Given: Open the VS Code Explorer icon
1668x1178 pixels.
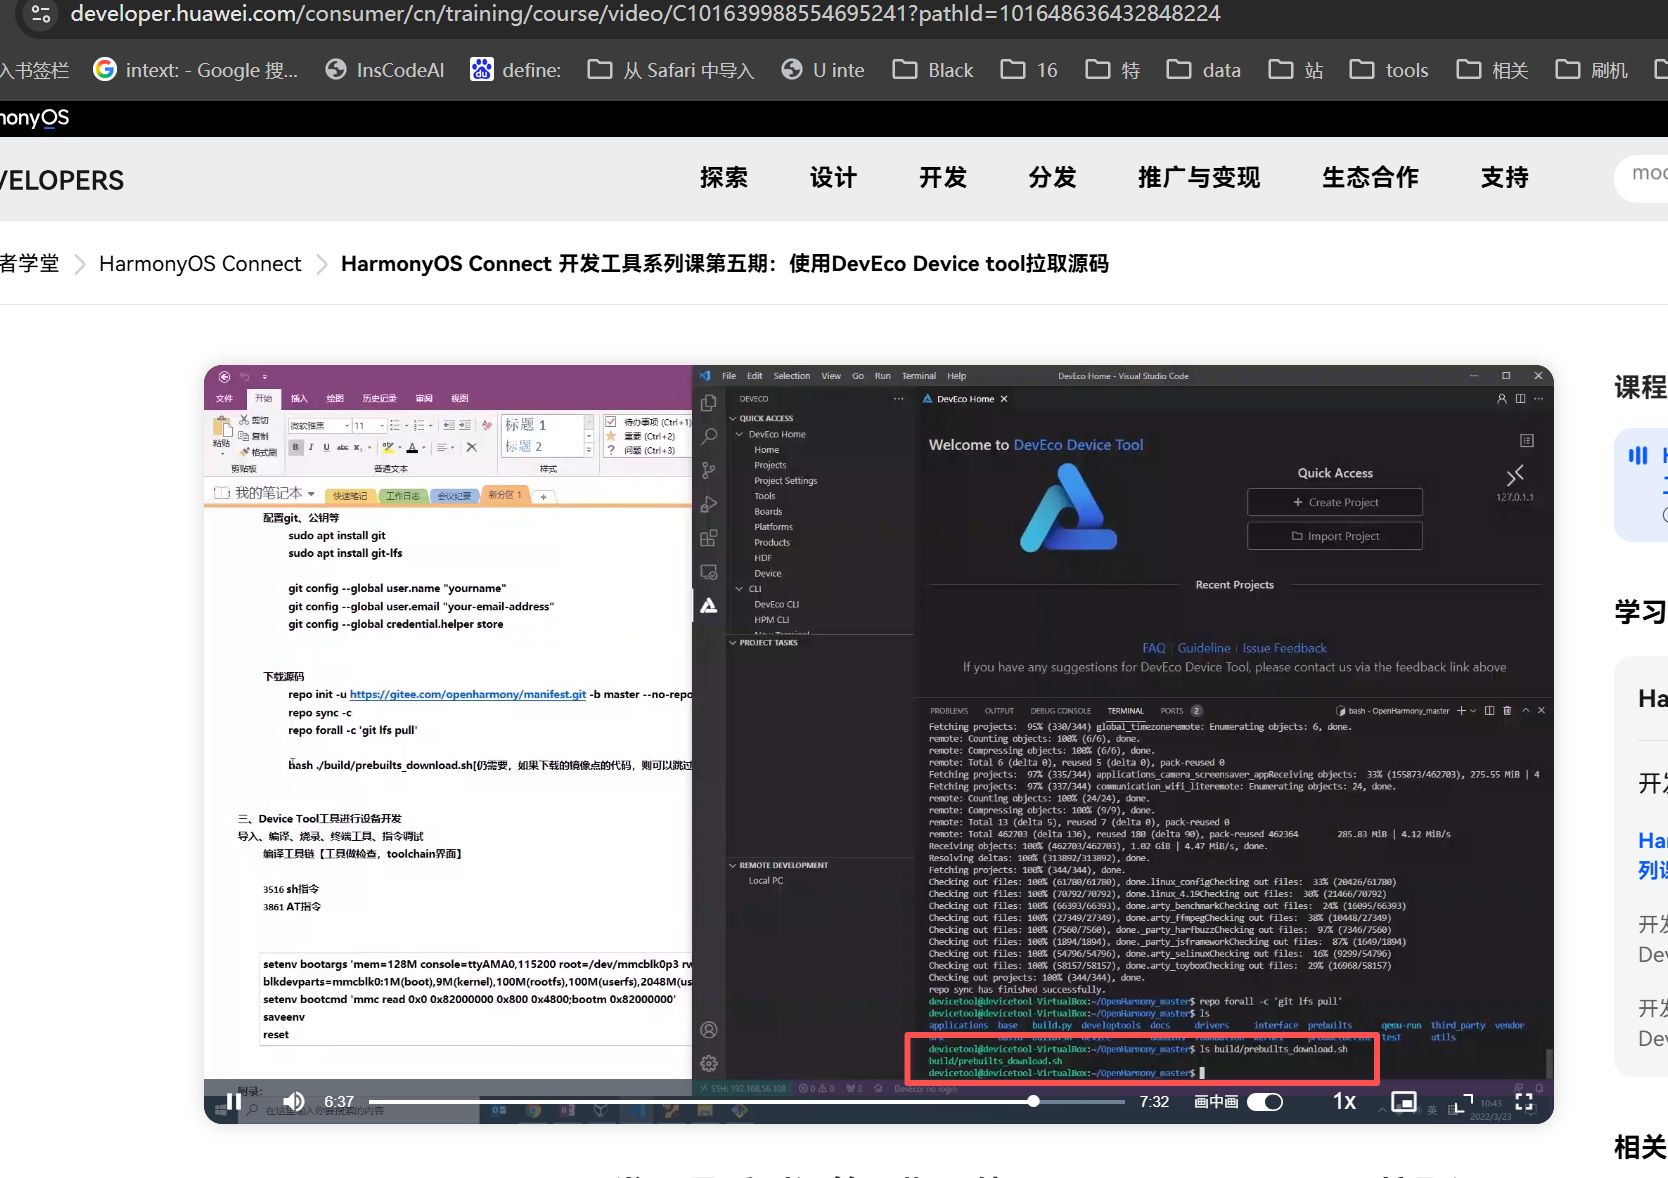Looking at the screenshot, I should tap(709, 403).
